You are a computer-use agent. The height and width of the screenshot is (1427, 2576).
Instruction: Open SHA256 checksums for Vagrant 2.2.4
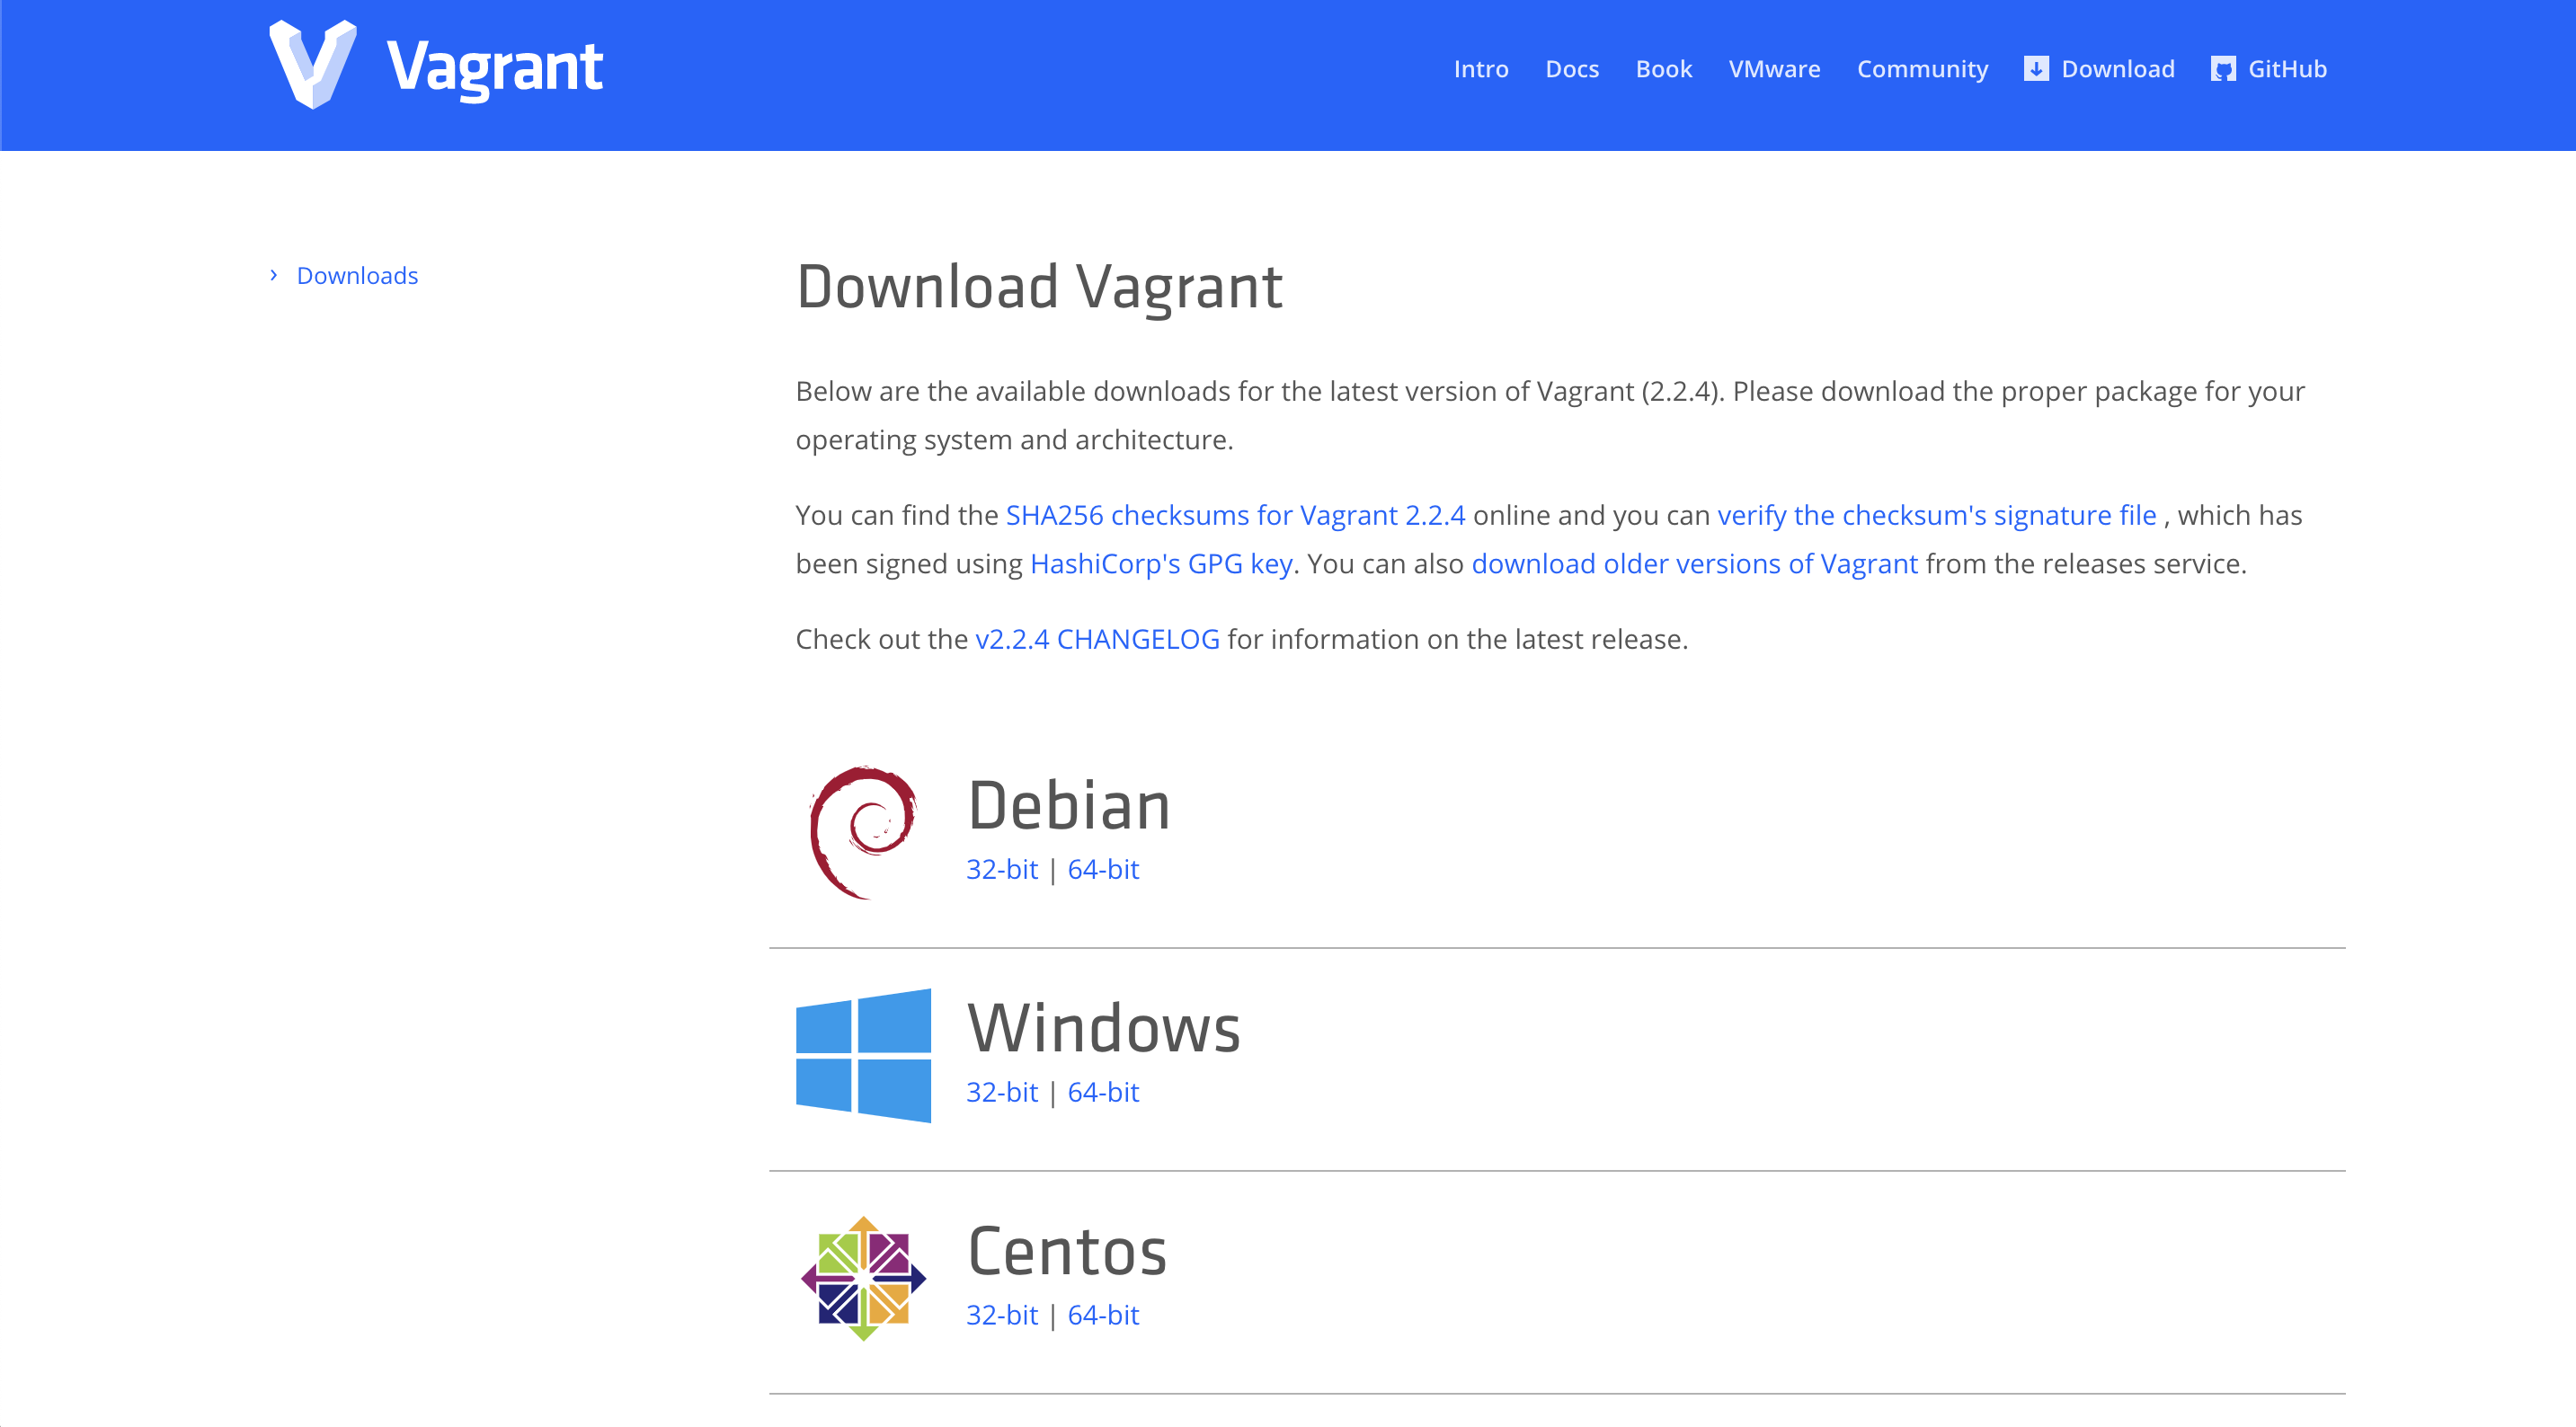click(1235, 515)
